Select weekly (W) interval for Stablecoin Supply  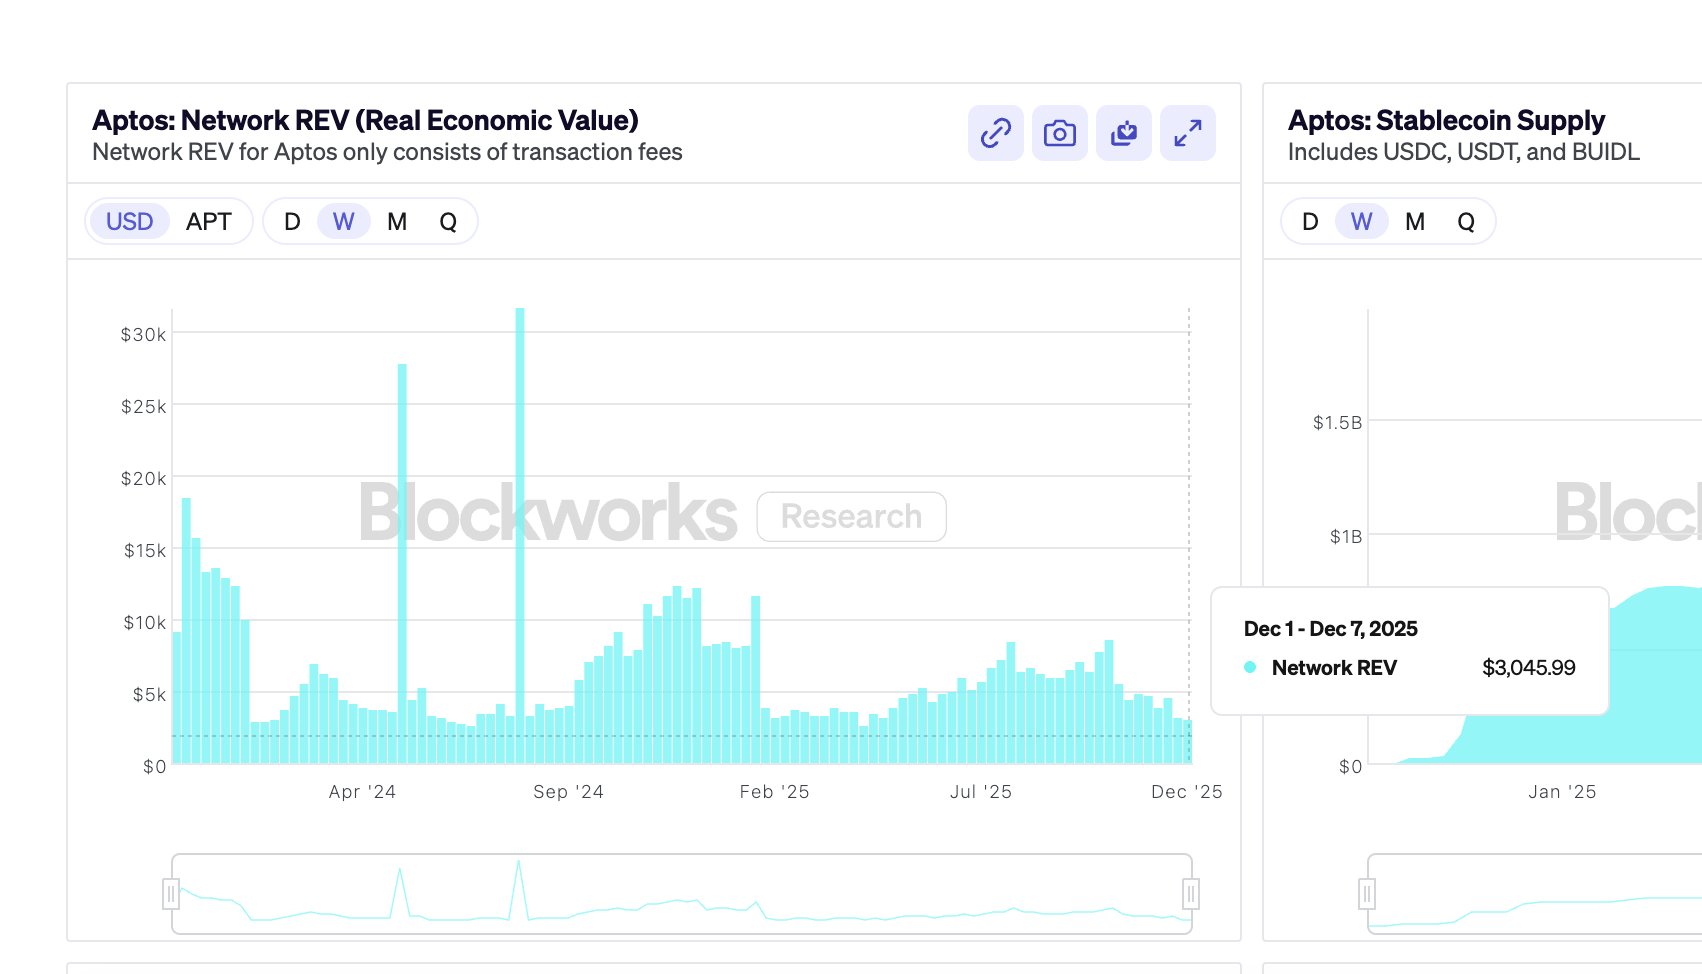[x=1362, y=222]
